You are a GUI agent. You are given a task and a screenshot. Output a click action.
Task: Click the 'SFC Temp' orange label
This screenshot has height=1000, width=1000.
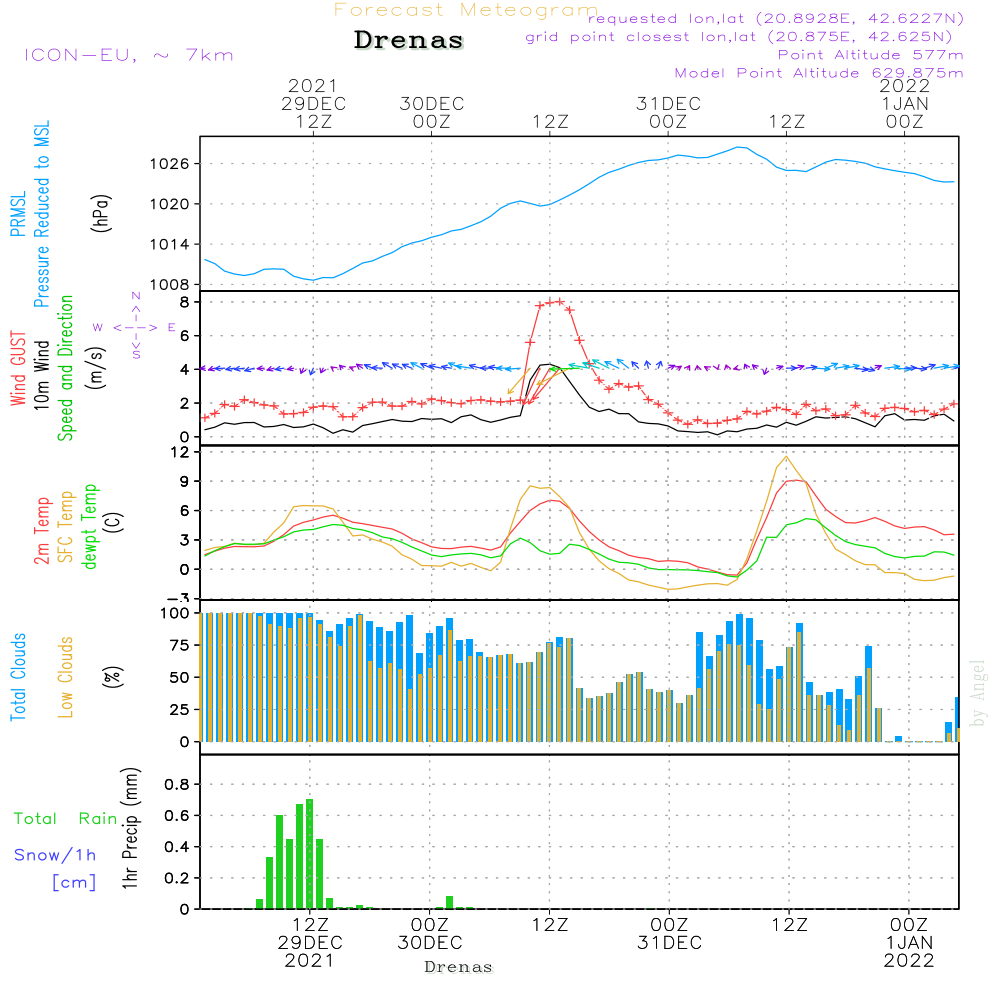point(66,527)
